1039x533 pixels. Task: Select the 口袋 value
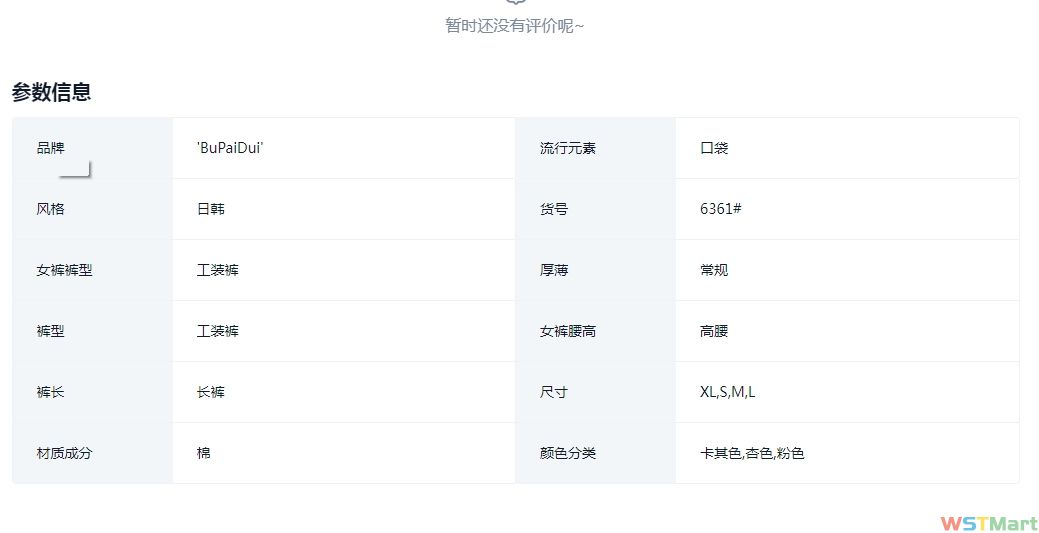click(x=714, y=148)
